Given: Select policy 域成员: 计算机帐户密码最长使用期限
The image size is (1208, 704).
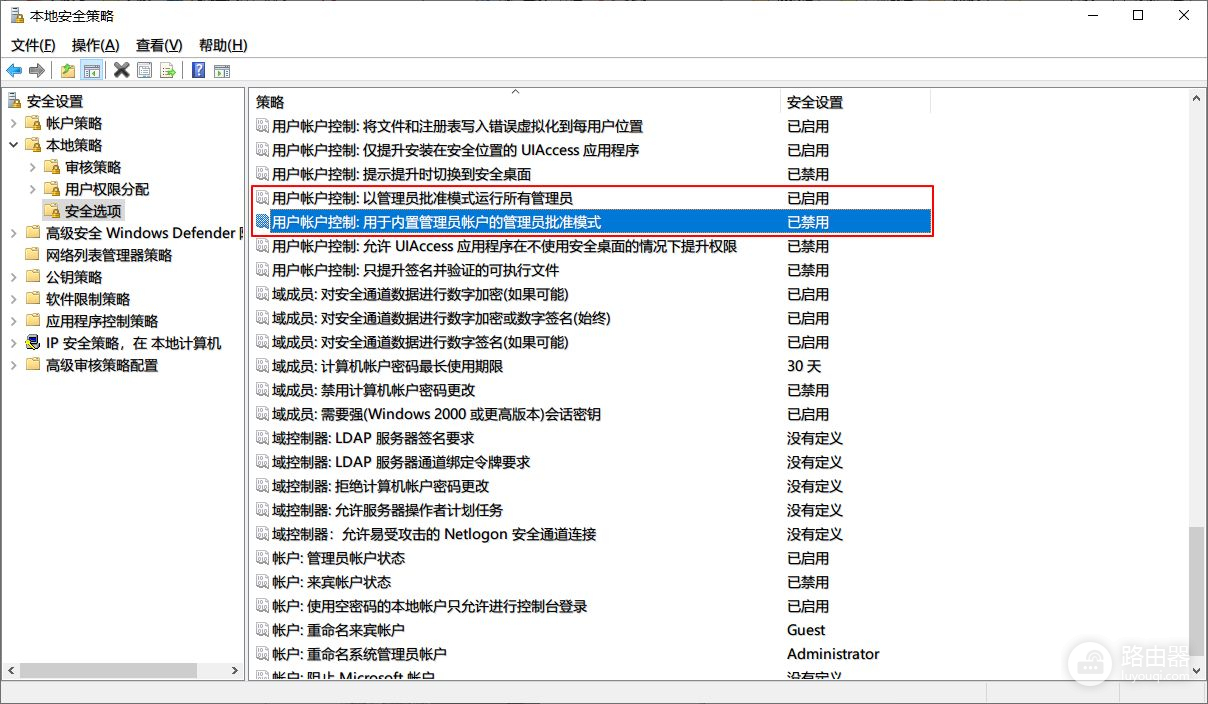Looking at the screenshot, I should tap(387, 366).
